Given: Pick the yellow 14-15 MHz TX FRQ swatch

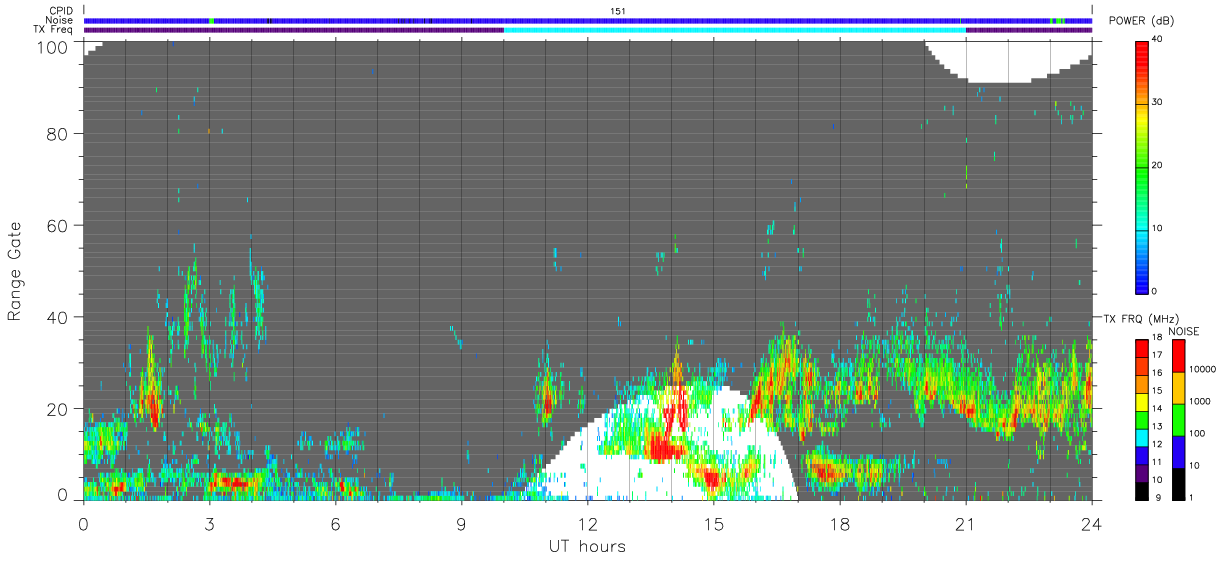Looking at the screenshot, I should (x=1142, y=401).
